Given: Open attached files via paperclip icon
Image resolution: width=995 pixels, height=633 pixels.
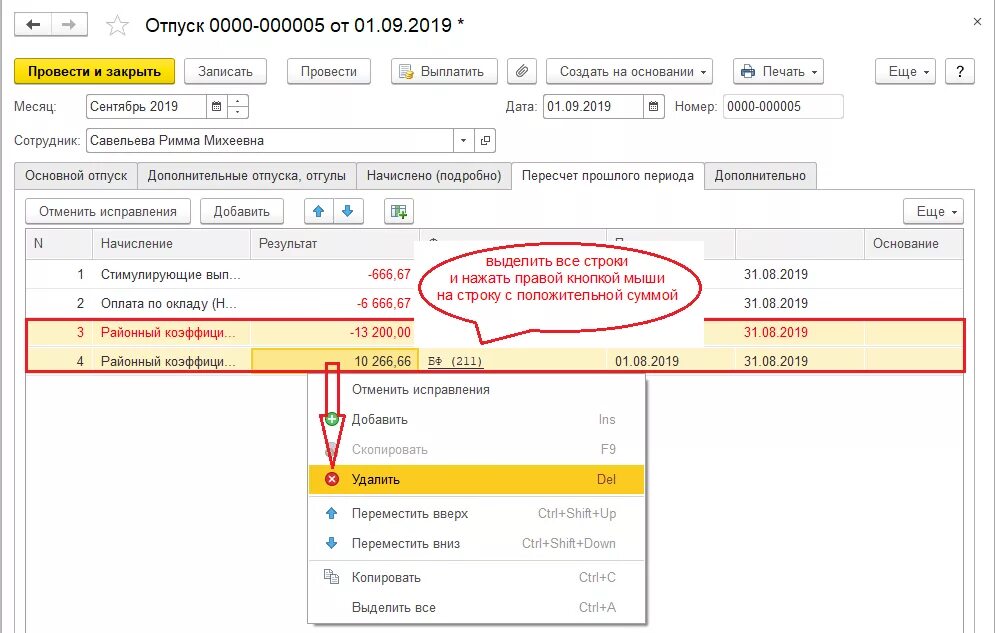Looking at the screenshot, I should coord(522,71).
